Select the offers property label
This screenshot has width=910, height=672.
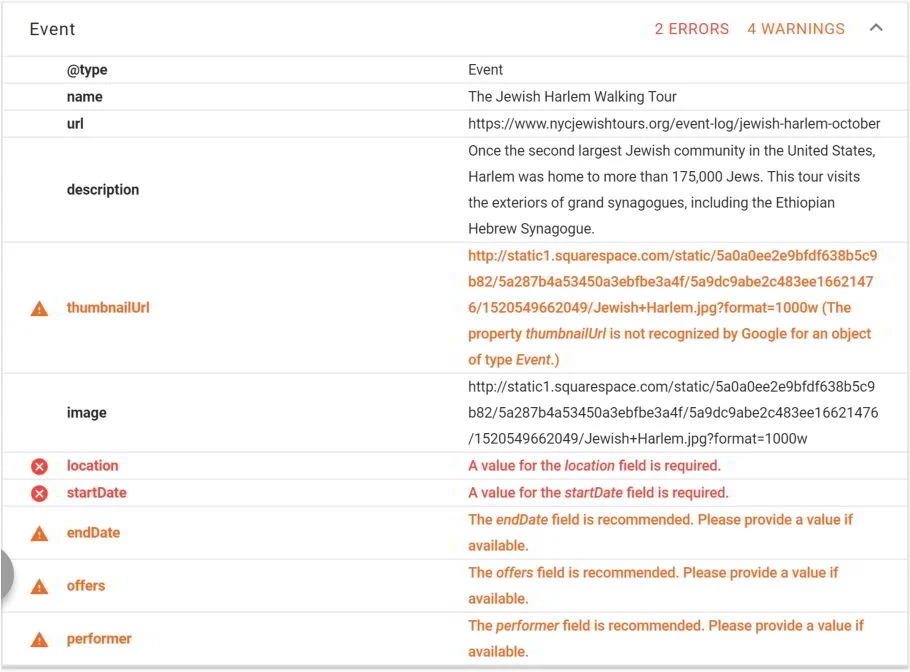[86, 586]
